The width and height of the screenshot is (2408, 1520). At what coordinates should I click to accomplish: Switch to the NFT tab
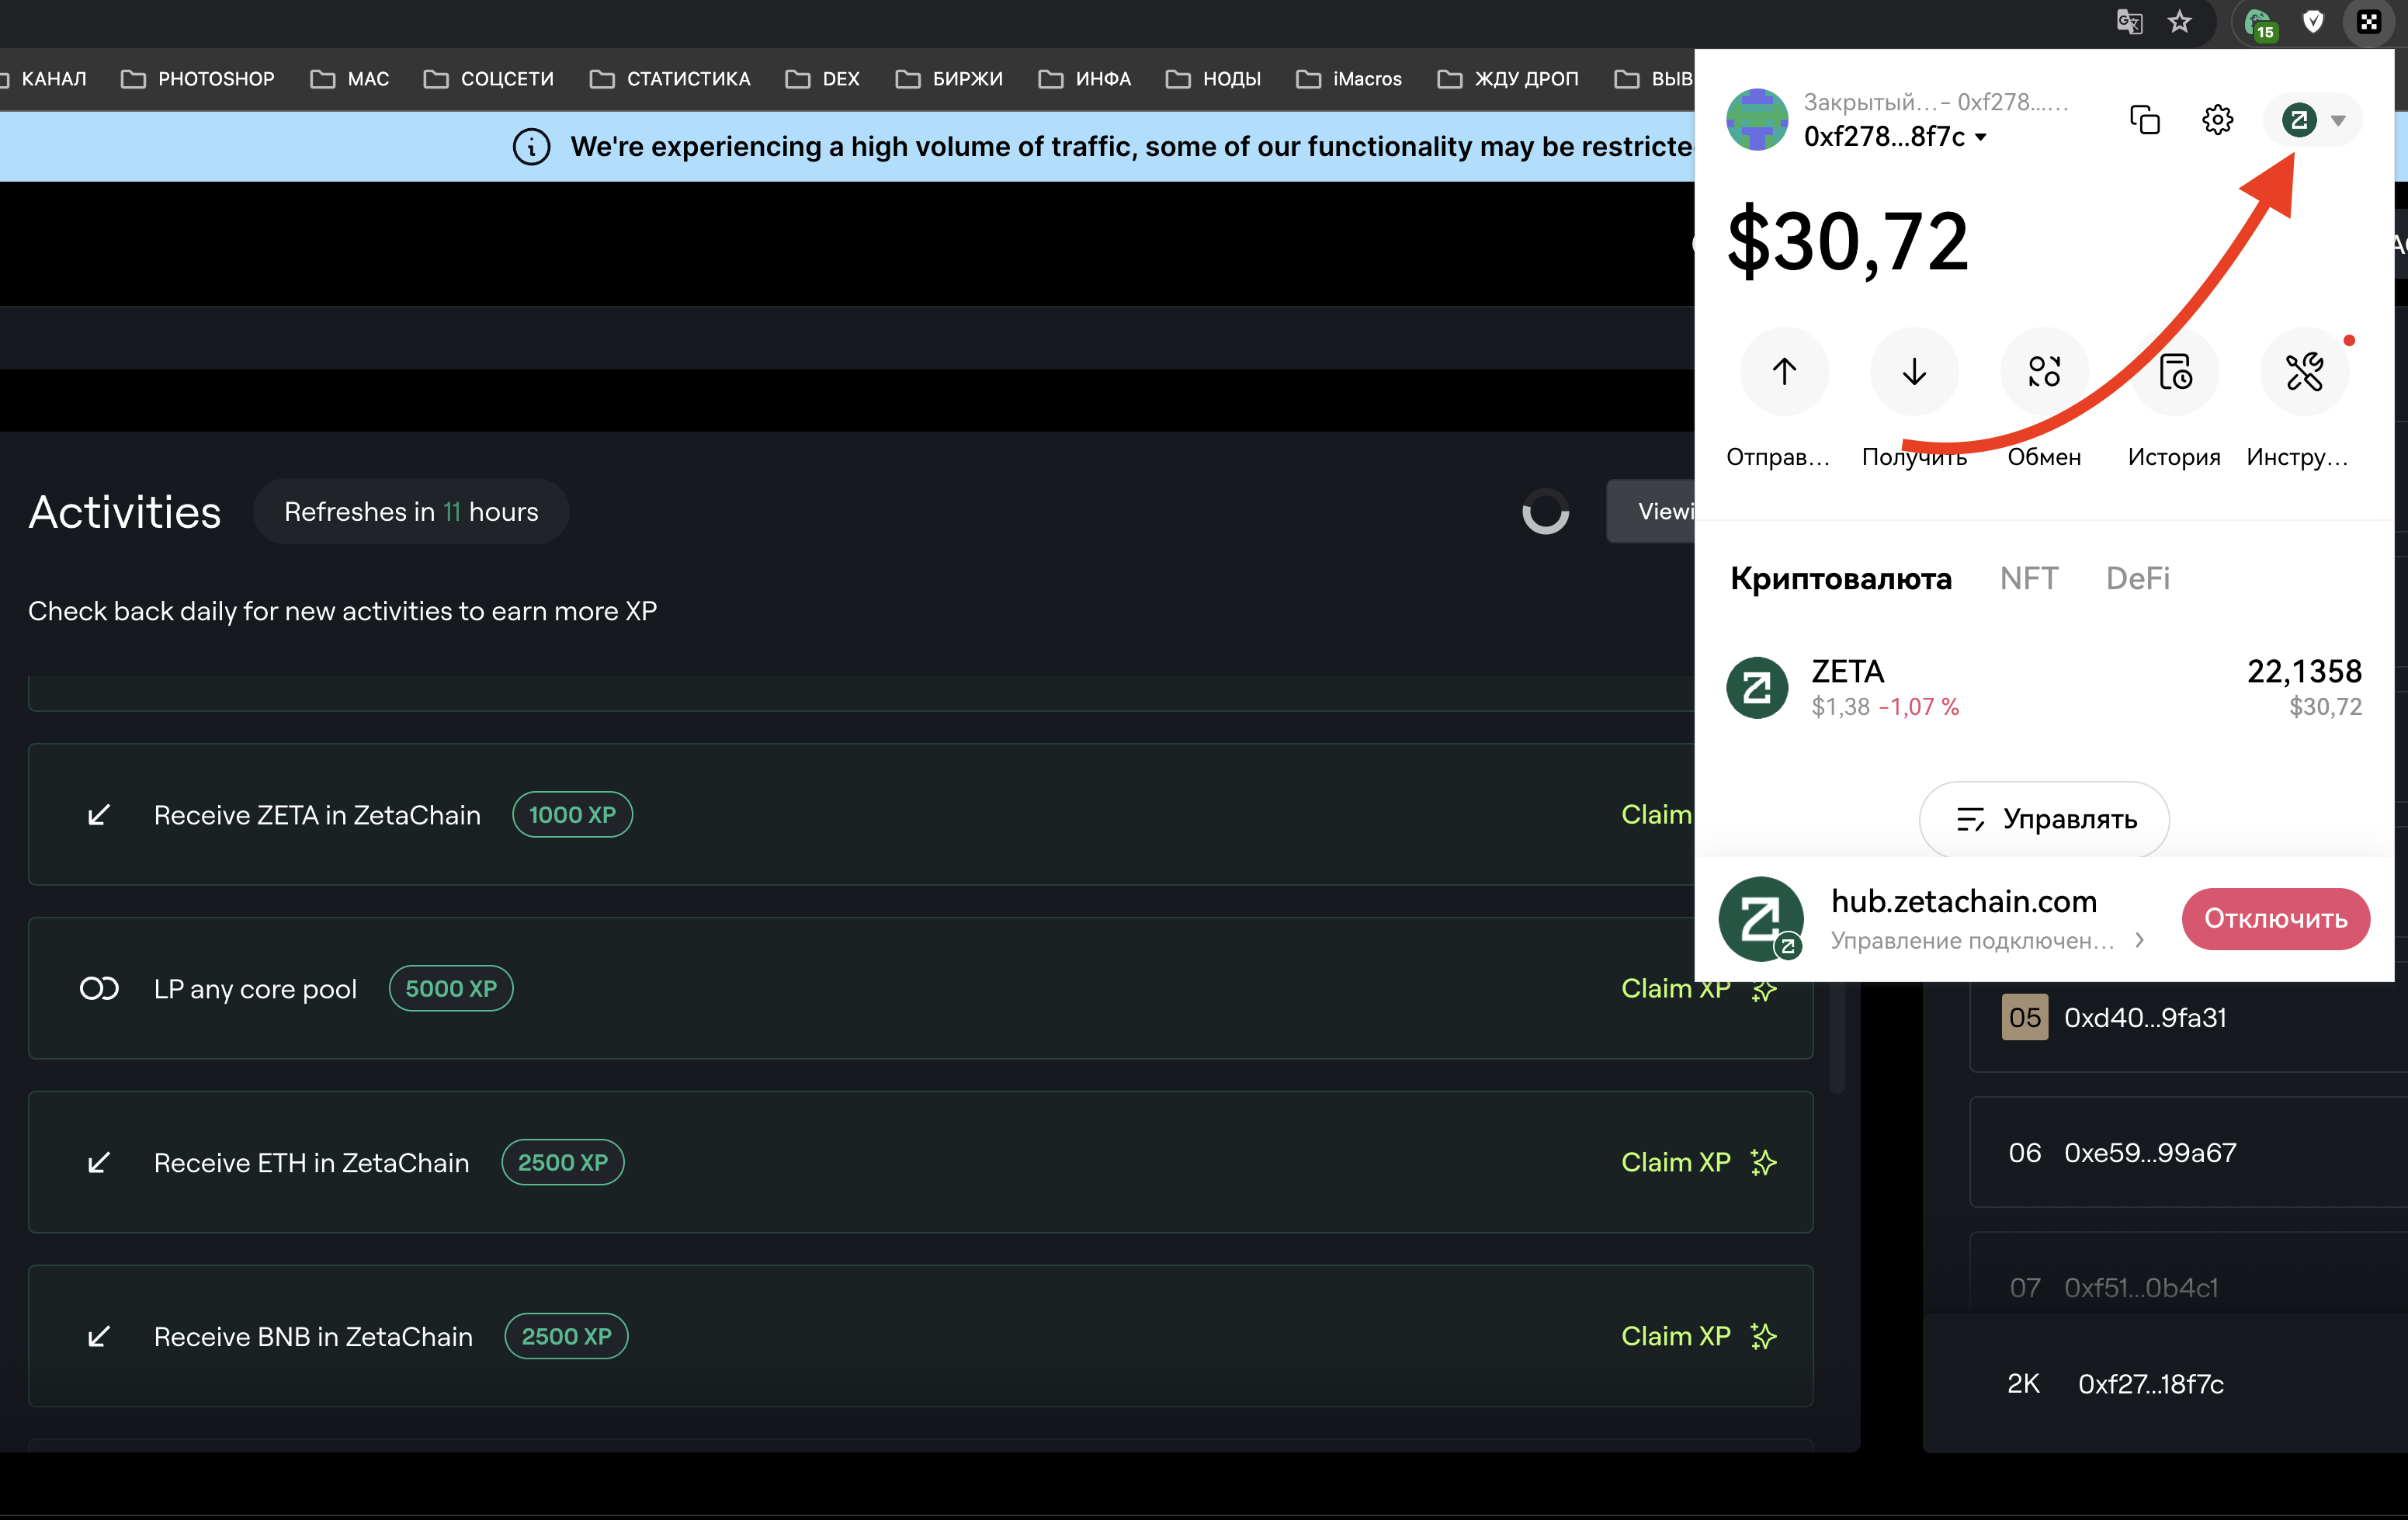tap(2028, 578)
